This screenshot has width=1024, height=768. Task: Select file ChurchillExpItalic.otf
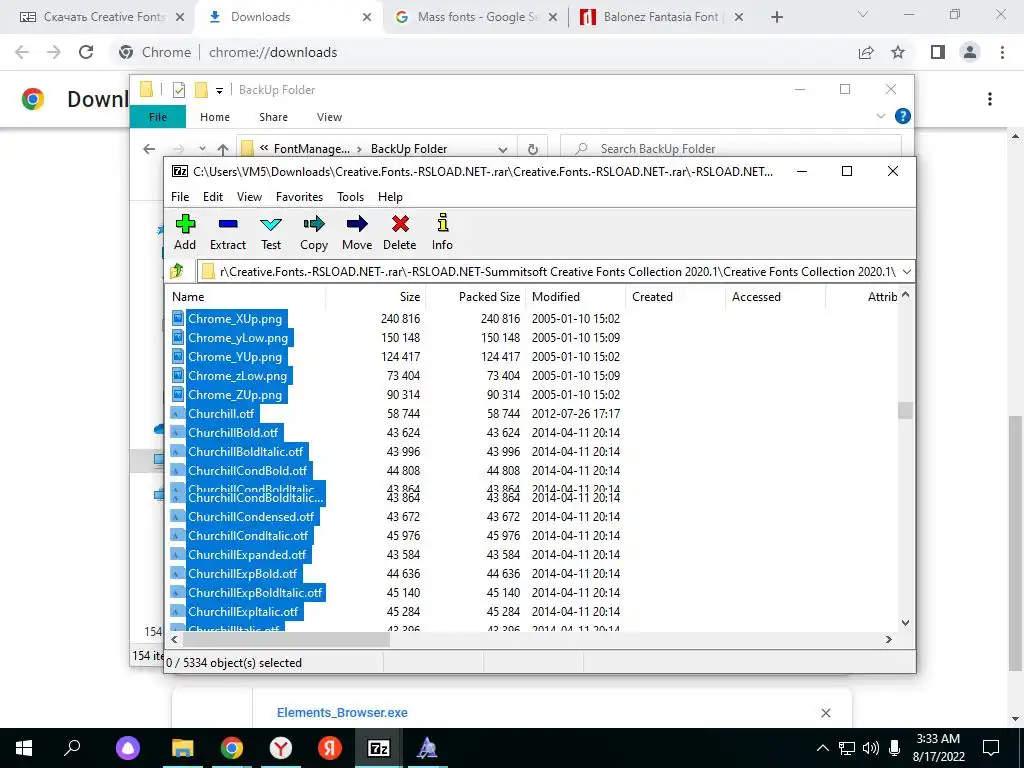tap(243, 611)
